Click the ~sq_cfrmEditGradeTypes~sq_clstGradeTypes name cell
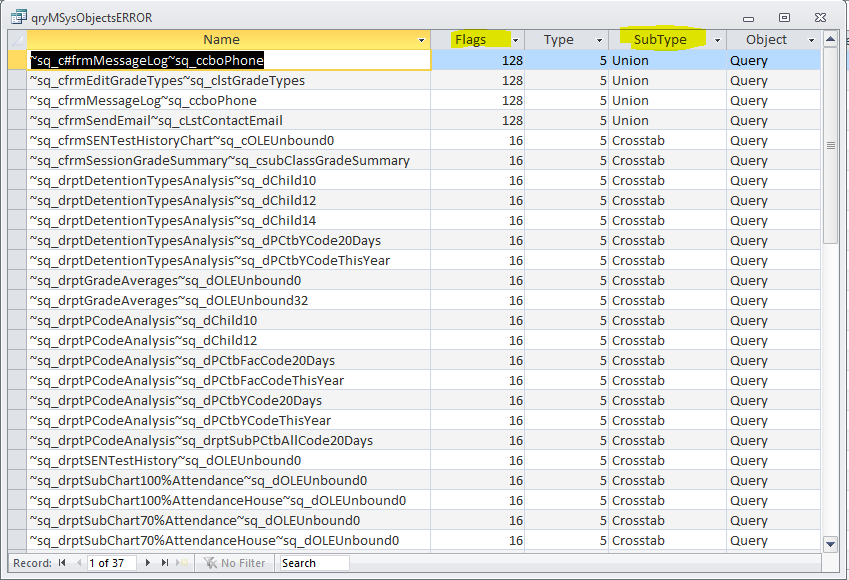The width and height of the screenshot is (849, 580). [228, 81]
